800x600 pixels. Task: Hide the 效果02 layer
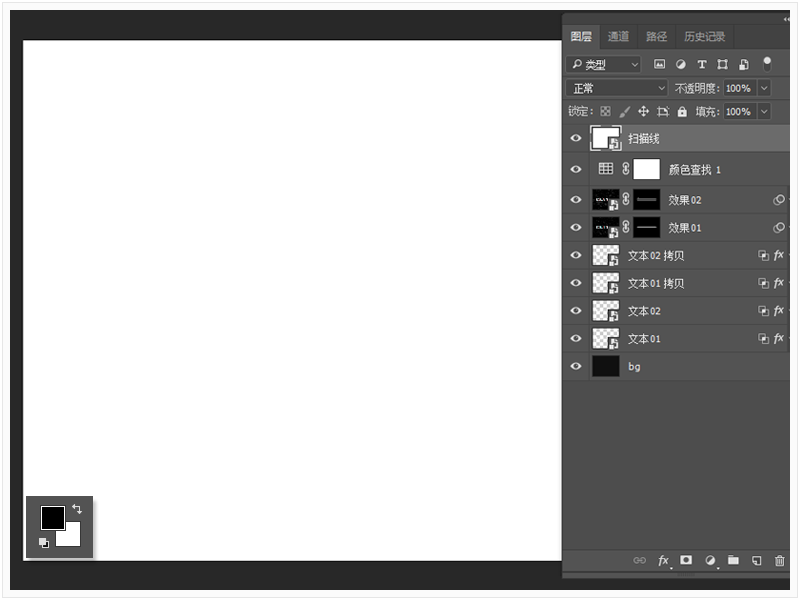[x=576, y=199]
